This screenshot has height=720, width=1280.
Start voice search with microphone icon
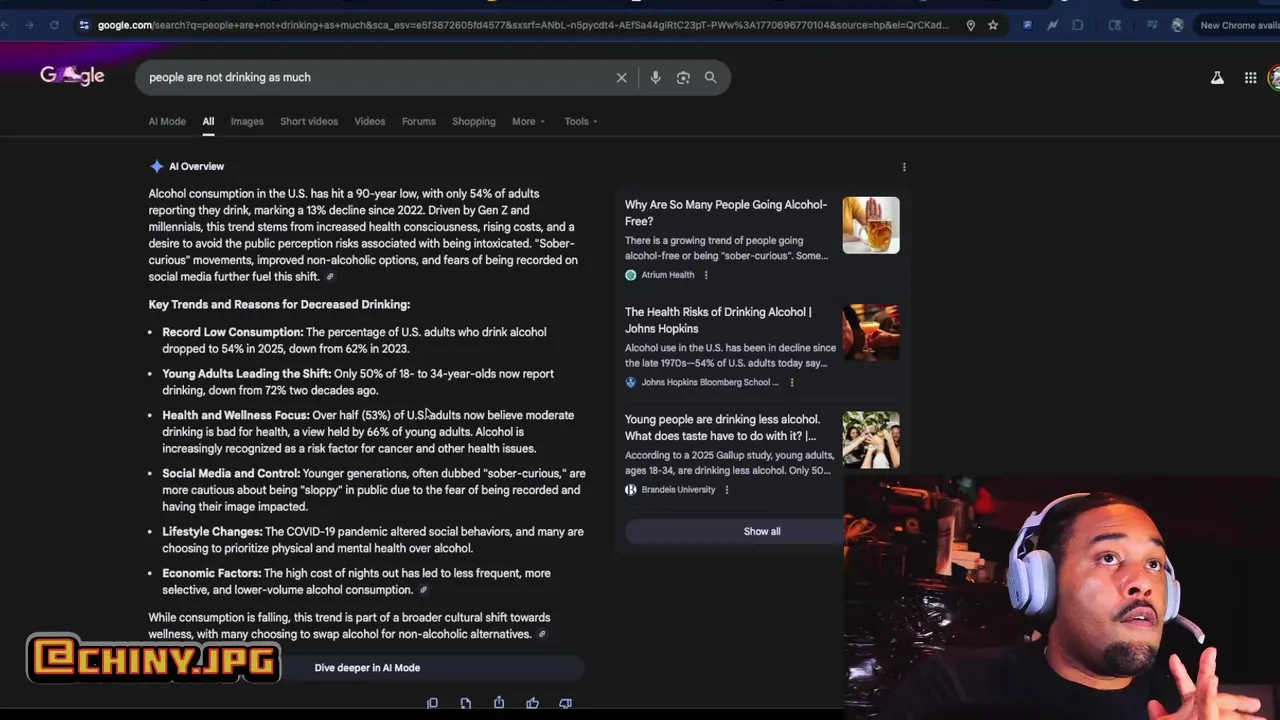click(655, 77)
